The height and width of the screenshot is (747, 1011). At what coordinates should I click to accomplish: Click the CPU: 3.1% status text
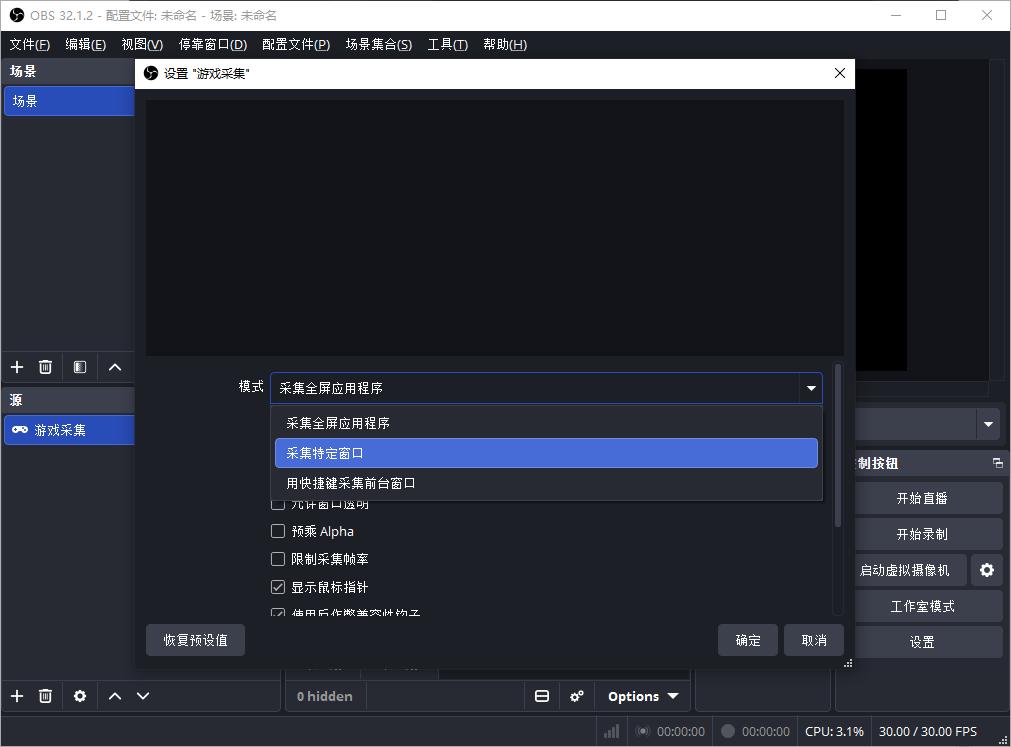coord(834,732)
